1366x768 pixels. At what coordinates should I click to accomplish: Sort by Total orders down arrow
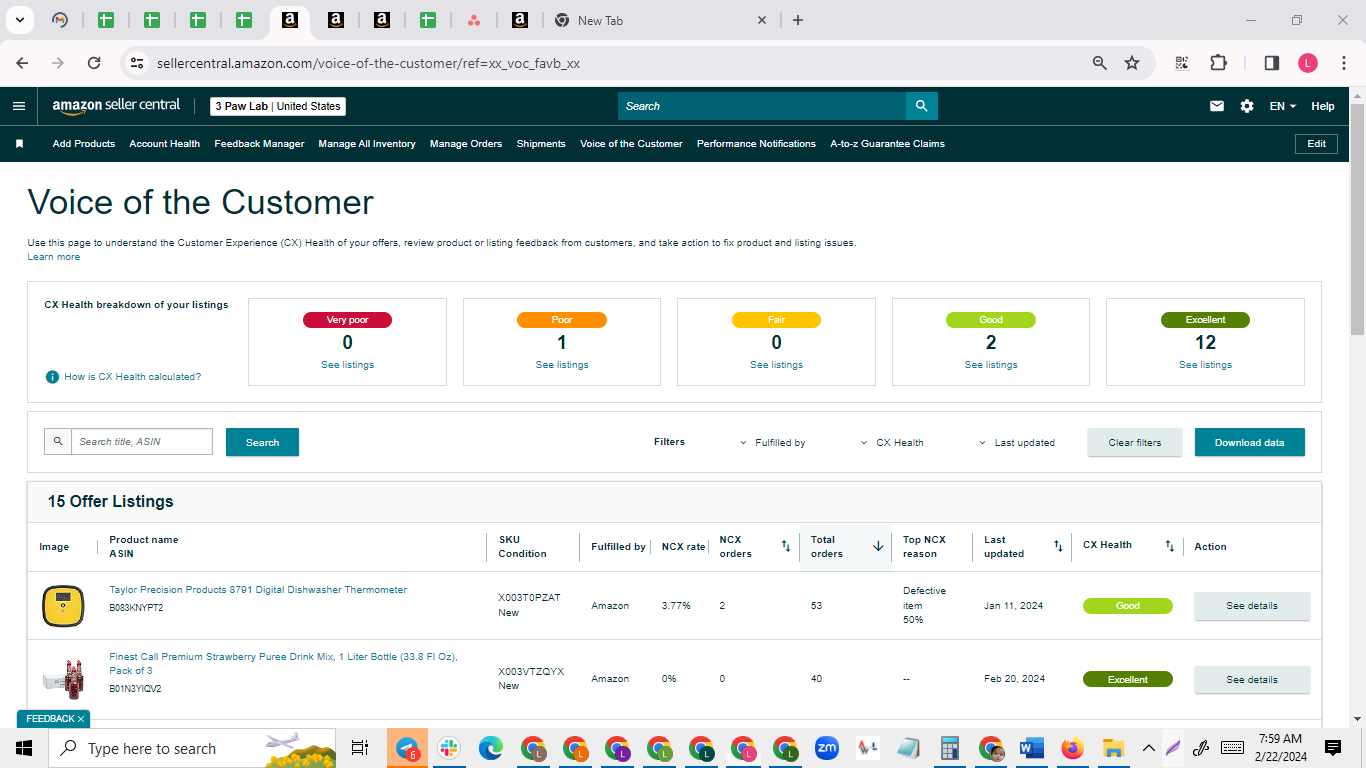(878, 546)
